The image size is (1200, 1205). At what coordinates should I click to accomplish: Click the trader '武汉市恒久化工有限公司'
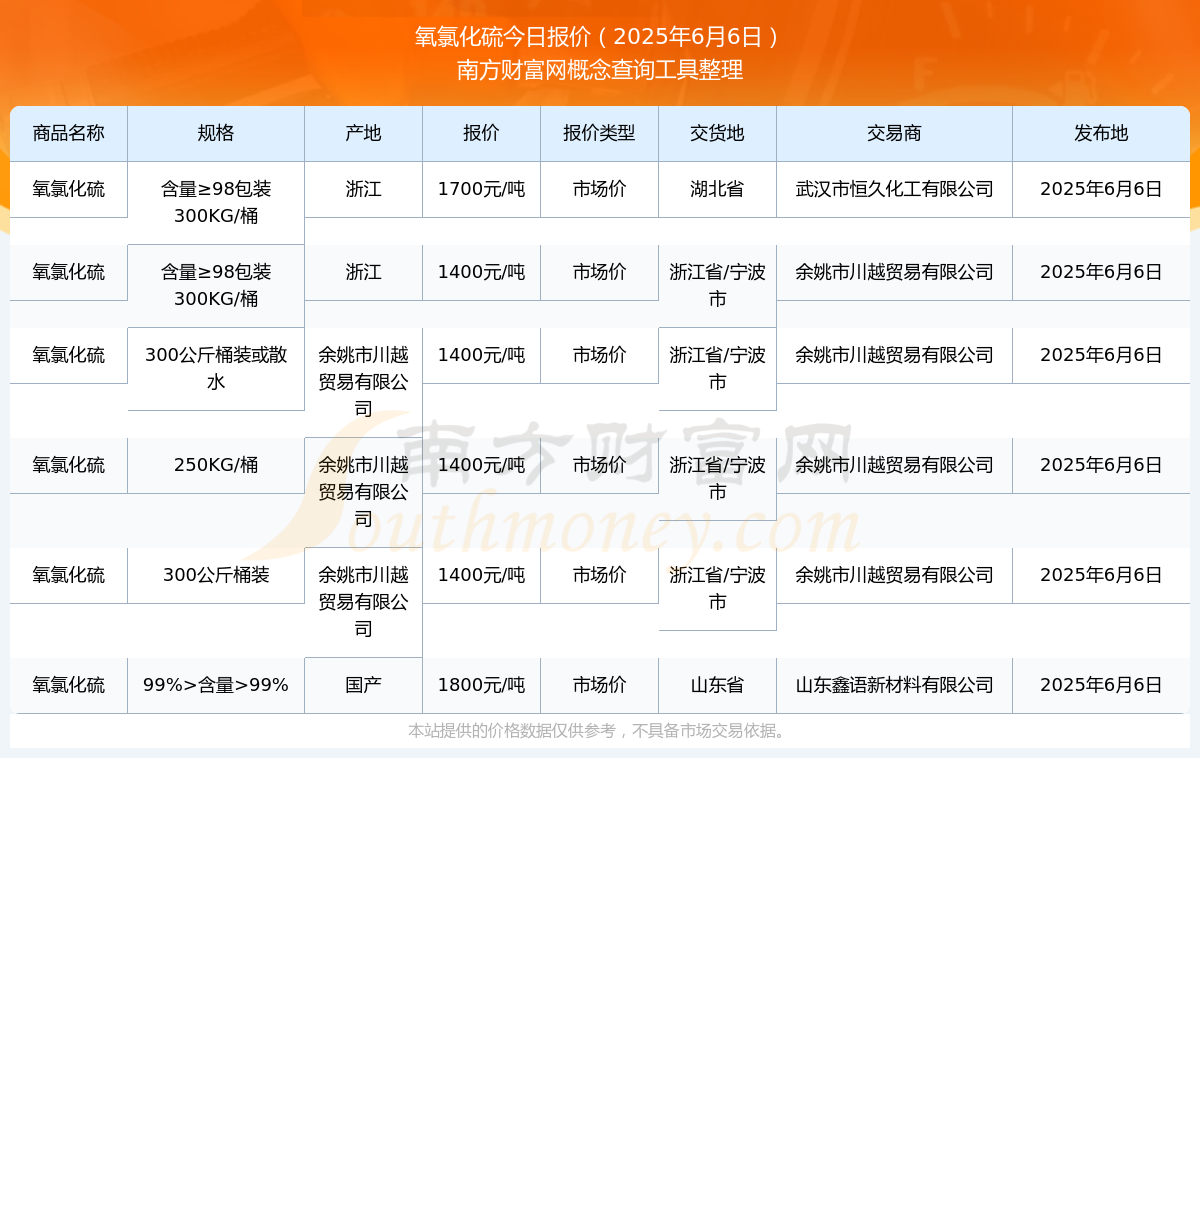coord(894,189)
